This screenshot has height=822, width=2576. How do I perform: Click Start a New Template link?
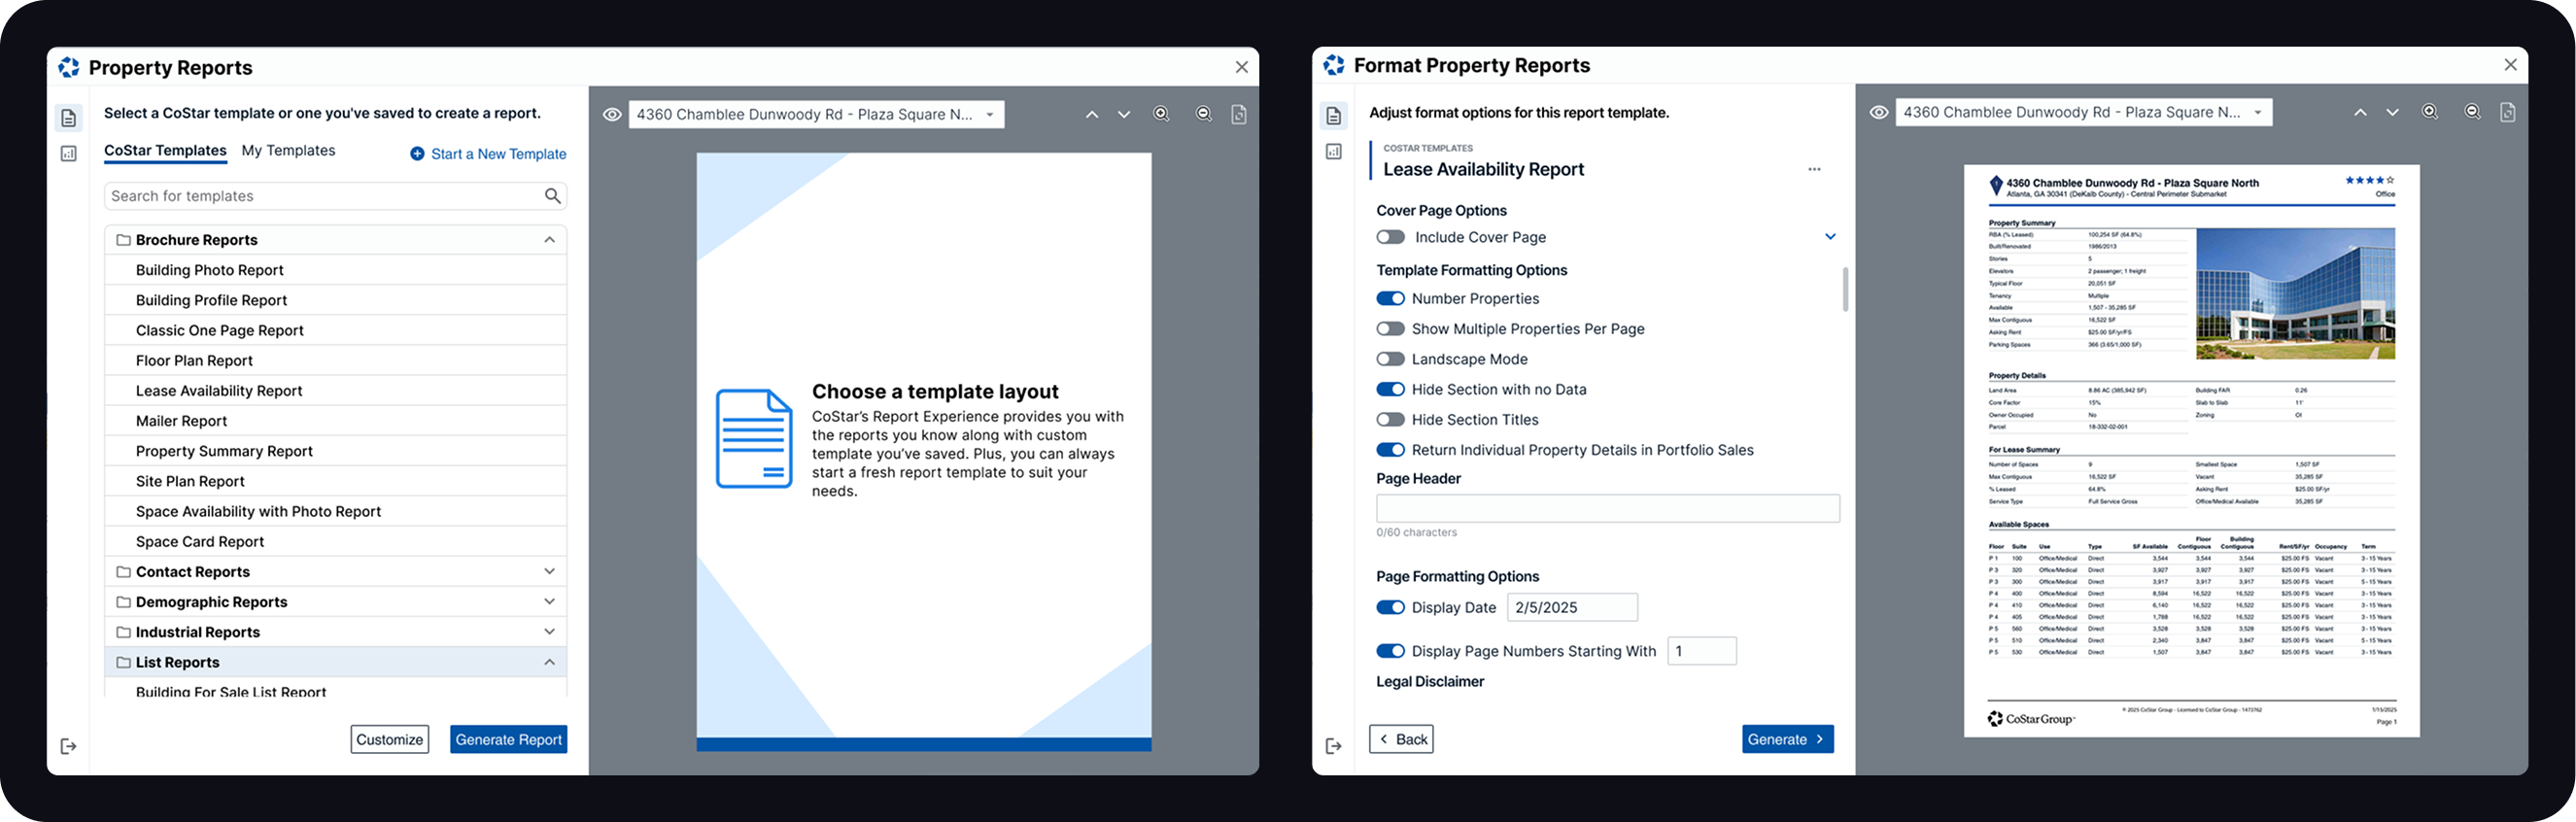coord(498,154)
